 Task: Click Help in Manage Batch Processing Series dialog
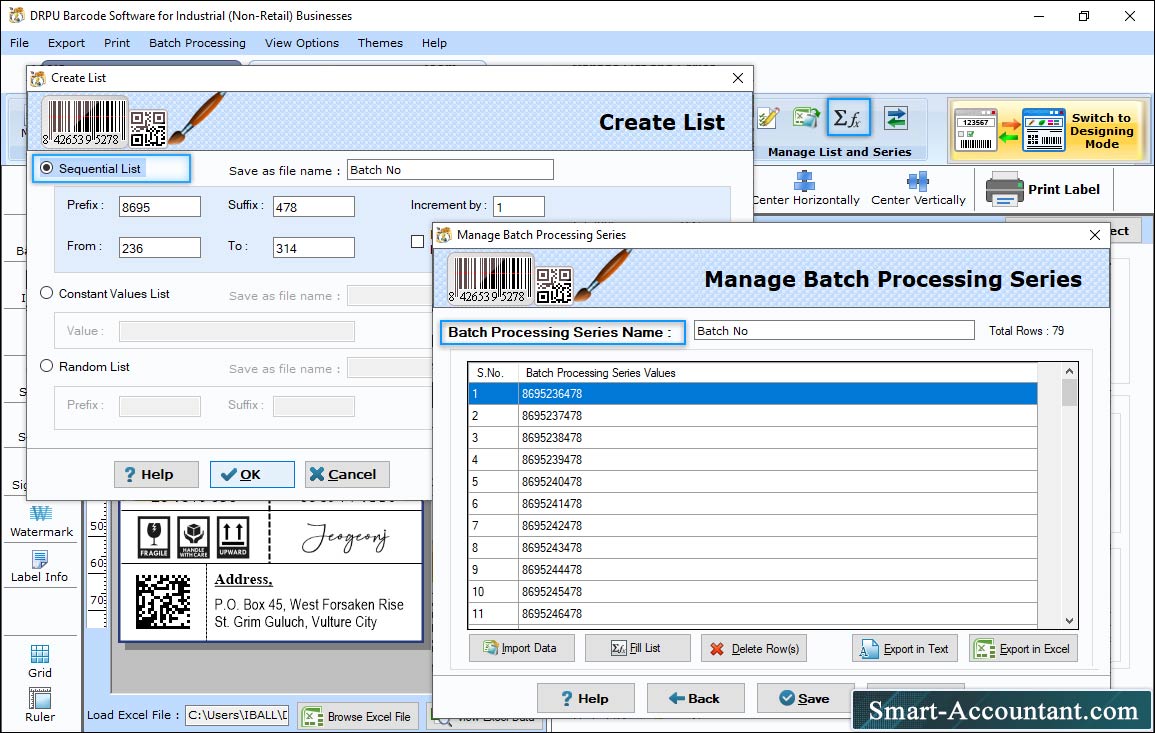pyautogui.click(x=585, y=698)
